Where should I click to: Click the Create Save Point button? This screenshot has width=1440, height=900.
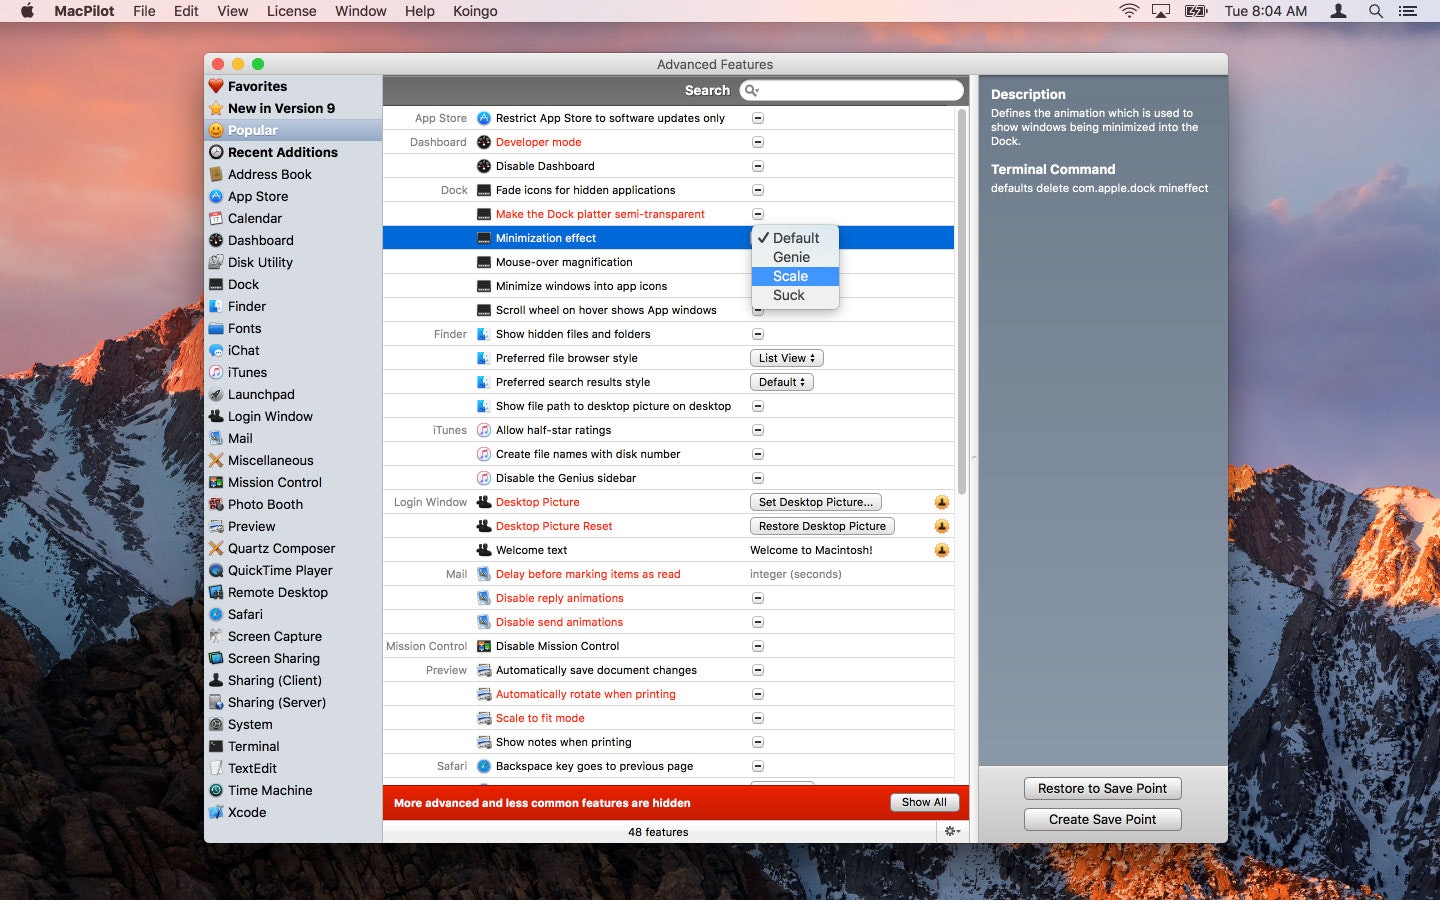coord(1102,819)
